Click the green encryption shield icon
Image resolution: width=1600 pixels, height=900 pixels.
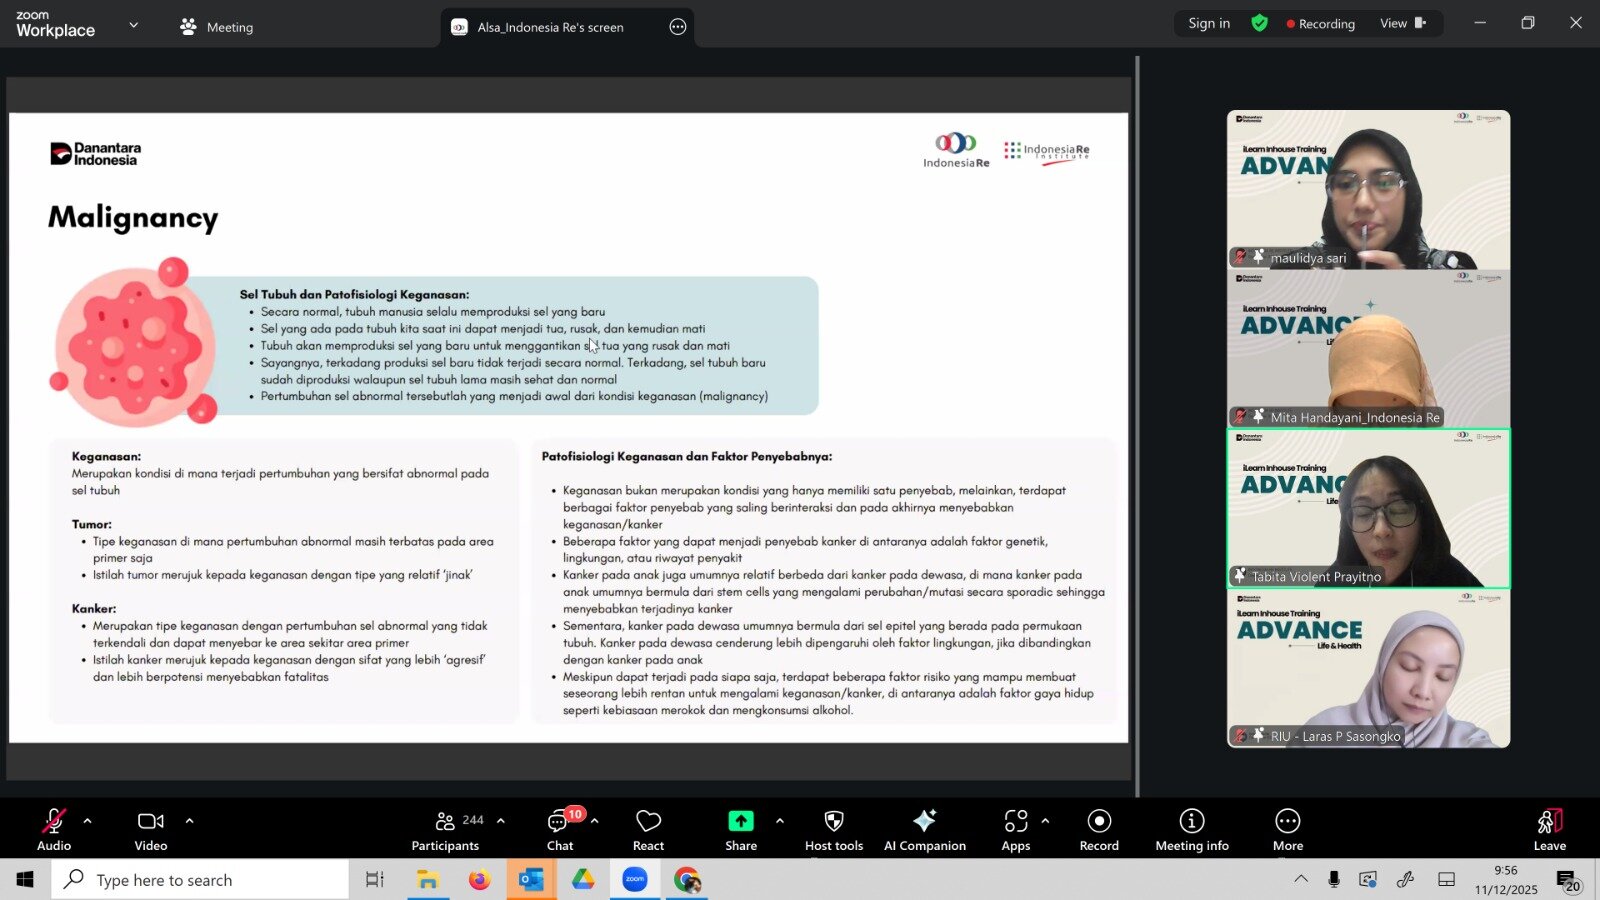pos(1259,23)
